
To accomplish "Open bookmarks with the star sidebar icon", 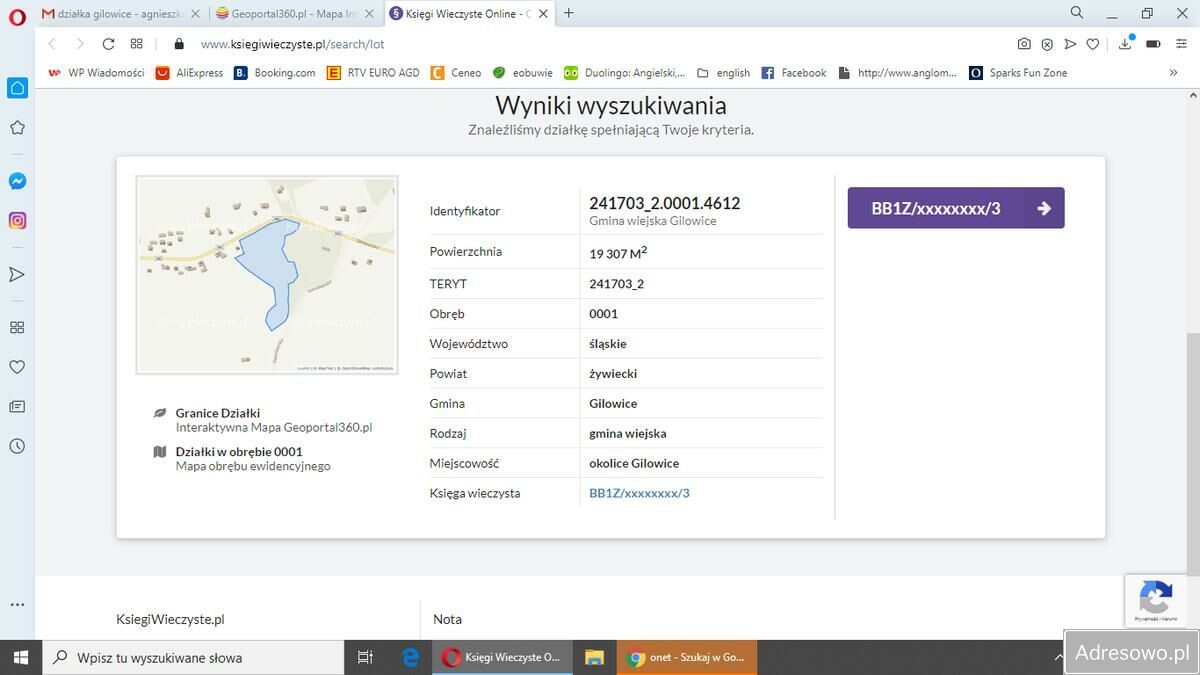I will (x=16, y=127).
